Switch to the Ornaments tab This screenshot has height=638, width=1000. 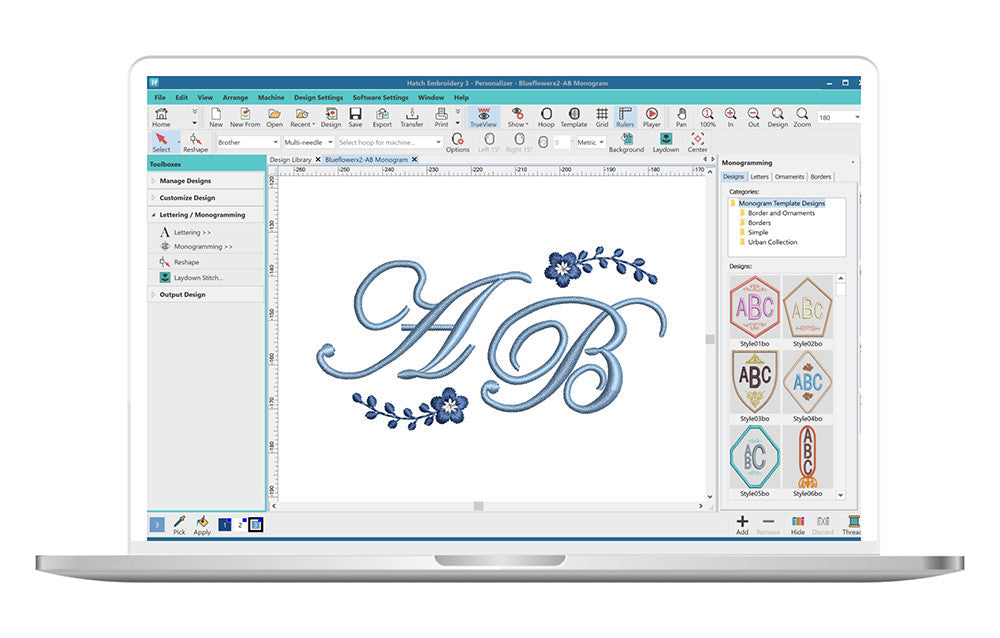pyautogui.click(x=789, y=177)
